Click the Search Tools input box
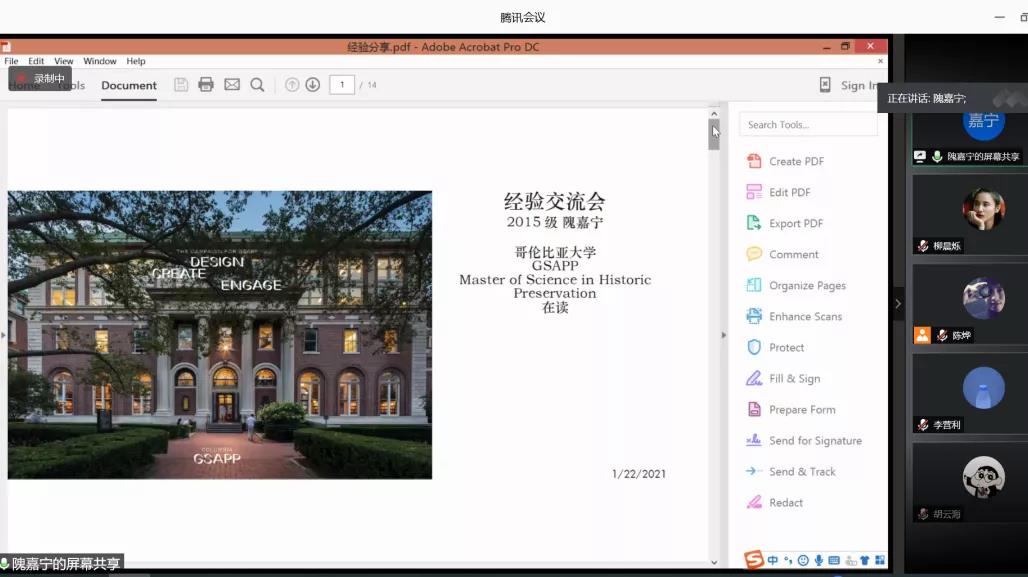1028x577 pixels. (808, 125)
